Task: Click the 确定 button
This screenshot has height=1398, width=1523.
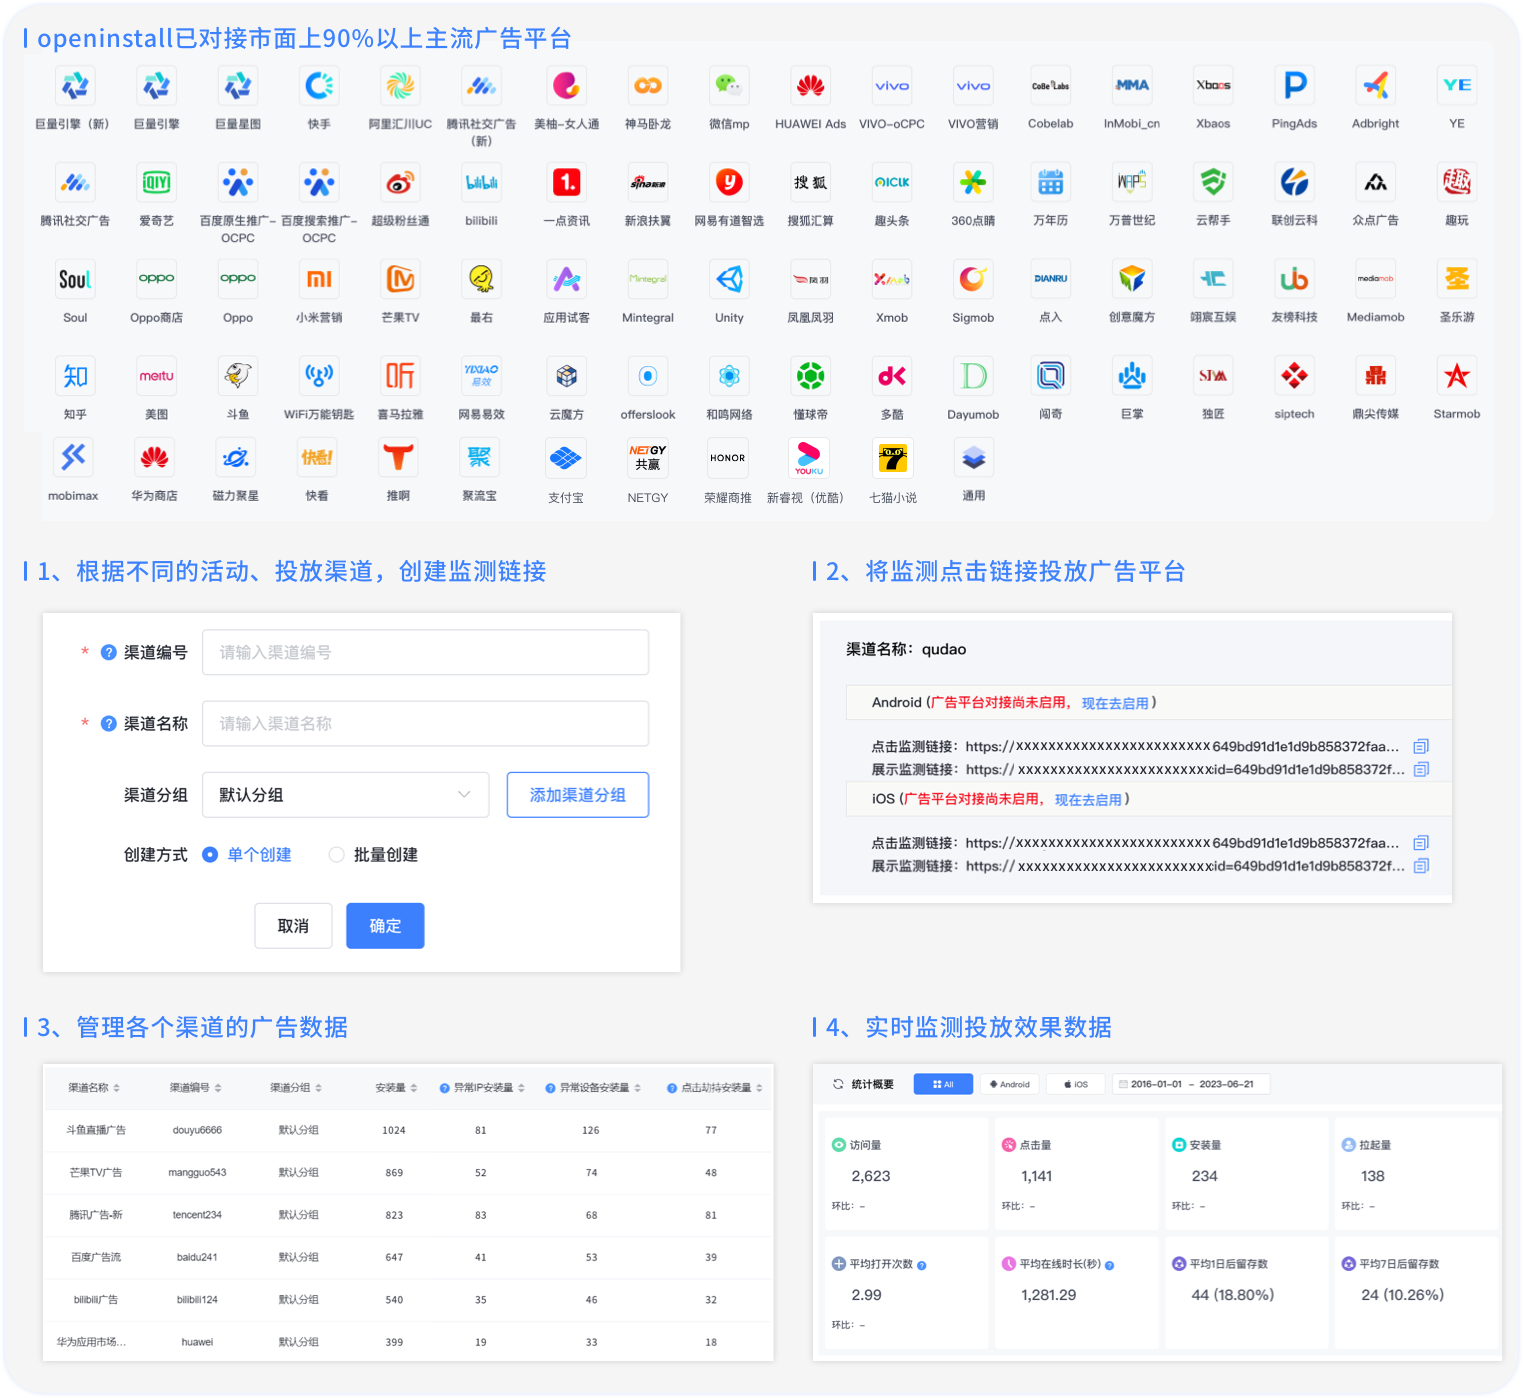Action: pos(385,926)
